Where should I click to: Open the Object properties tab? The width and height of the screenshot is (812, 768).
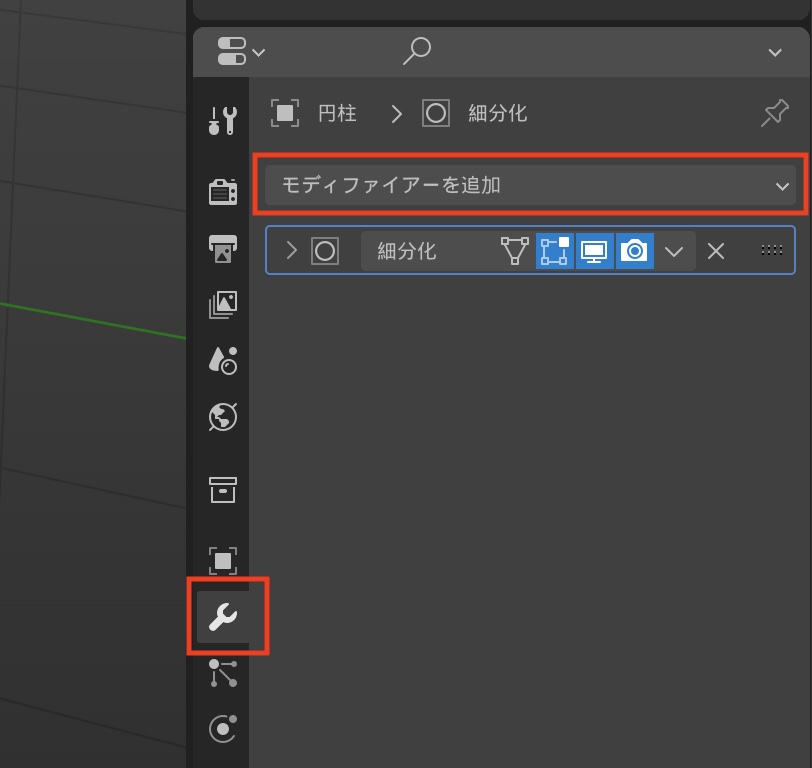(x=222, y=561)
